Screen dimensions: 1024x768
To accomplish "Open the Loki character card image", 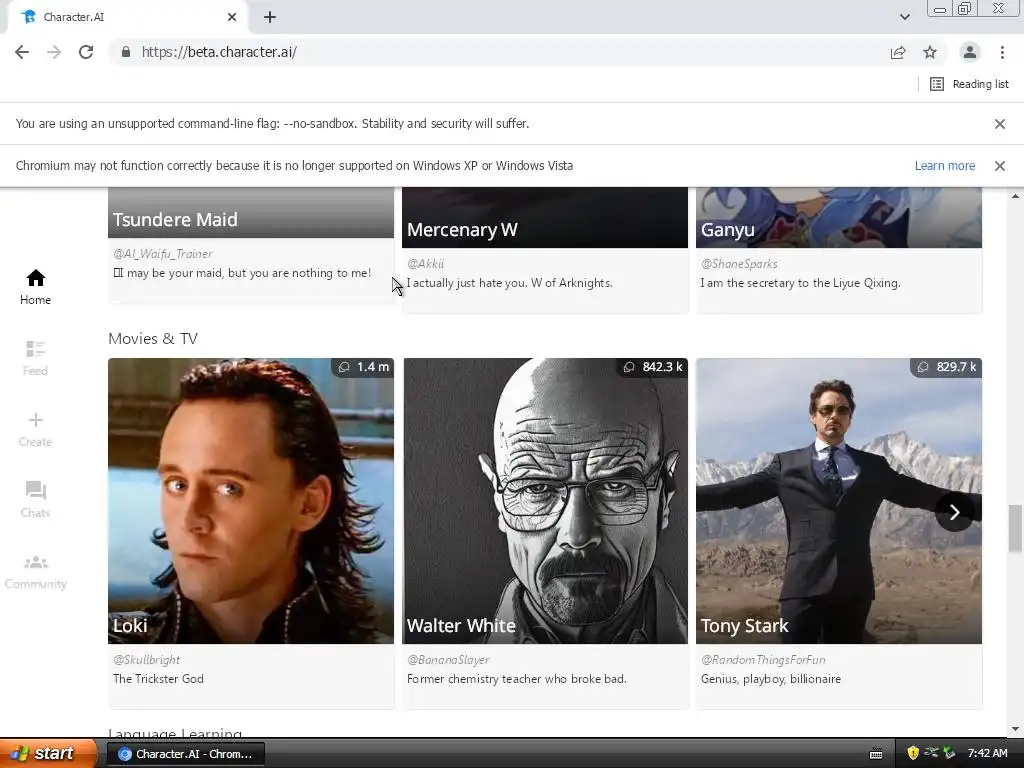I will tap(251, 500).
